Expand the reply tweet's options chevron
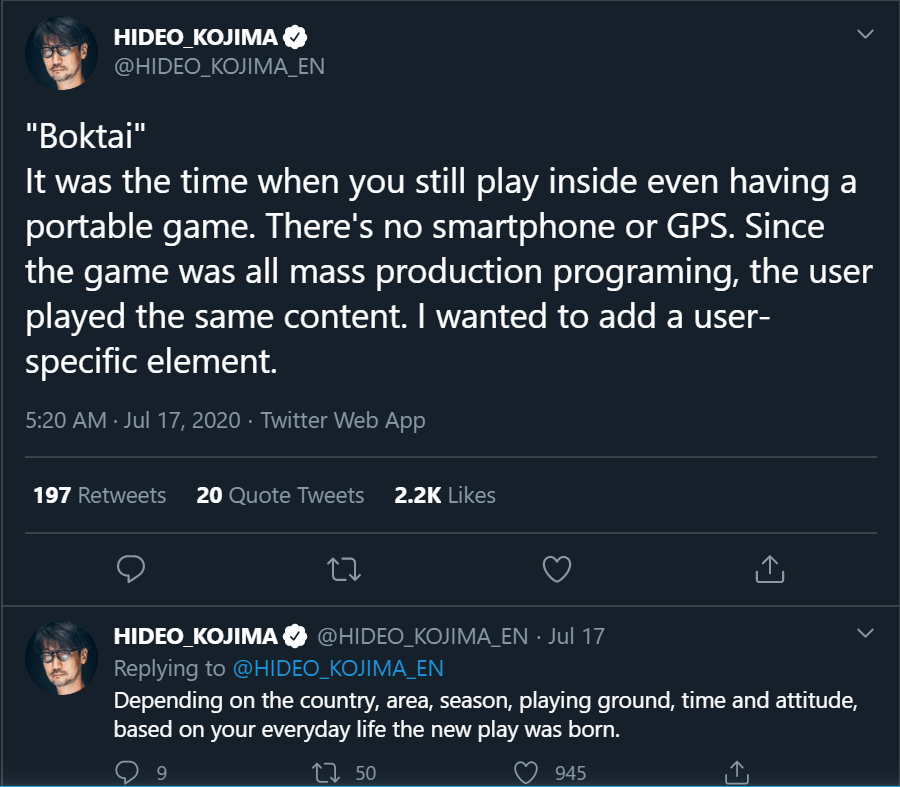 866,633
